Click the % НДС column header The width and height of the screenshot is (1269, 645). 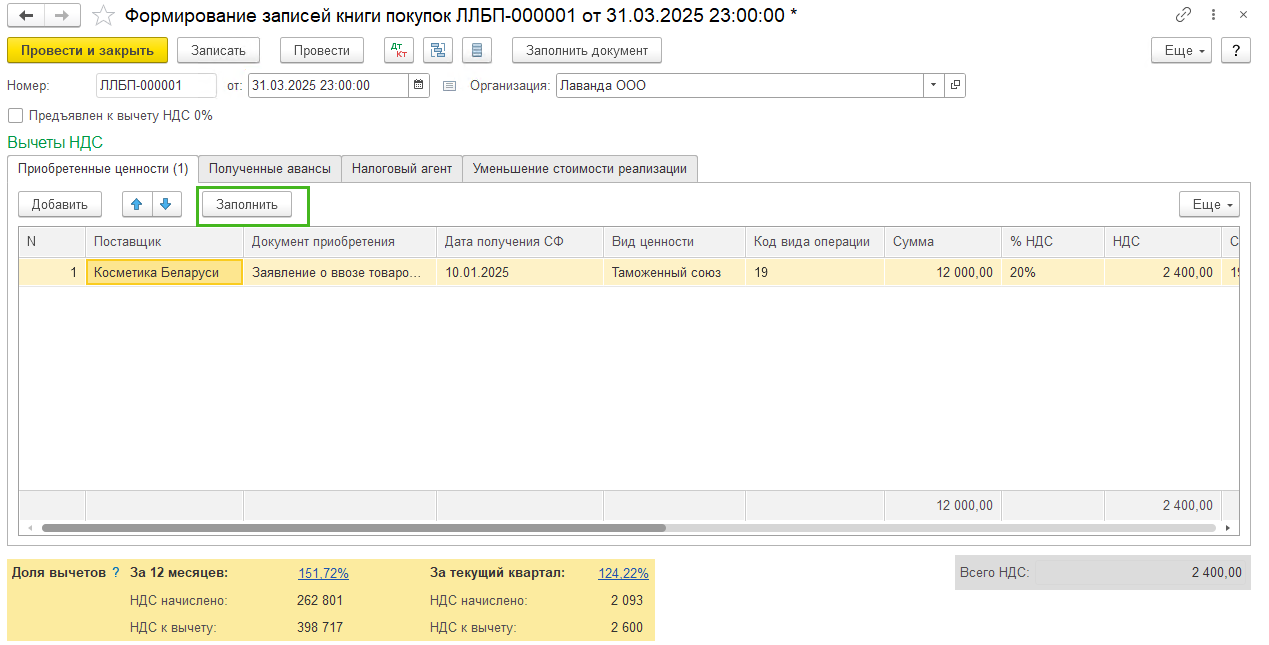click(1053, 242)
